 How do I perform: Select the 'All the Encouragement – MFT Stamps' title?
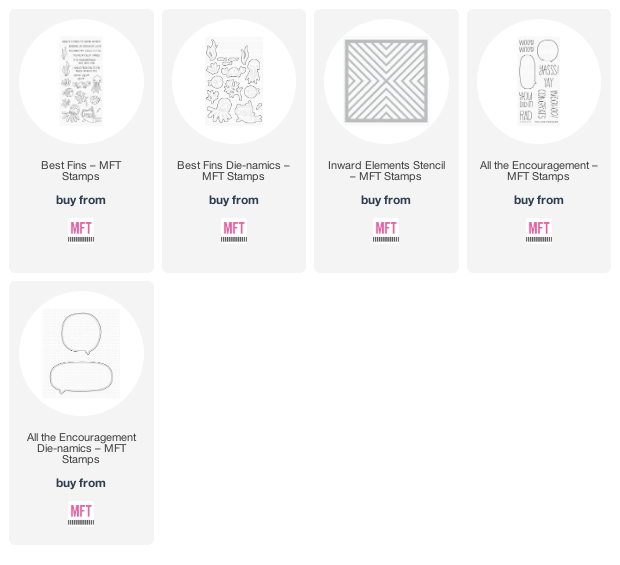(x=539, y=171)
